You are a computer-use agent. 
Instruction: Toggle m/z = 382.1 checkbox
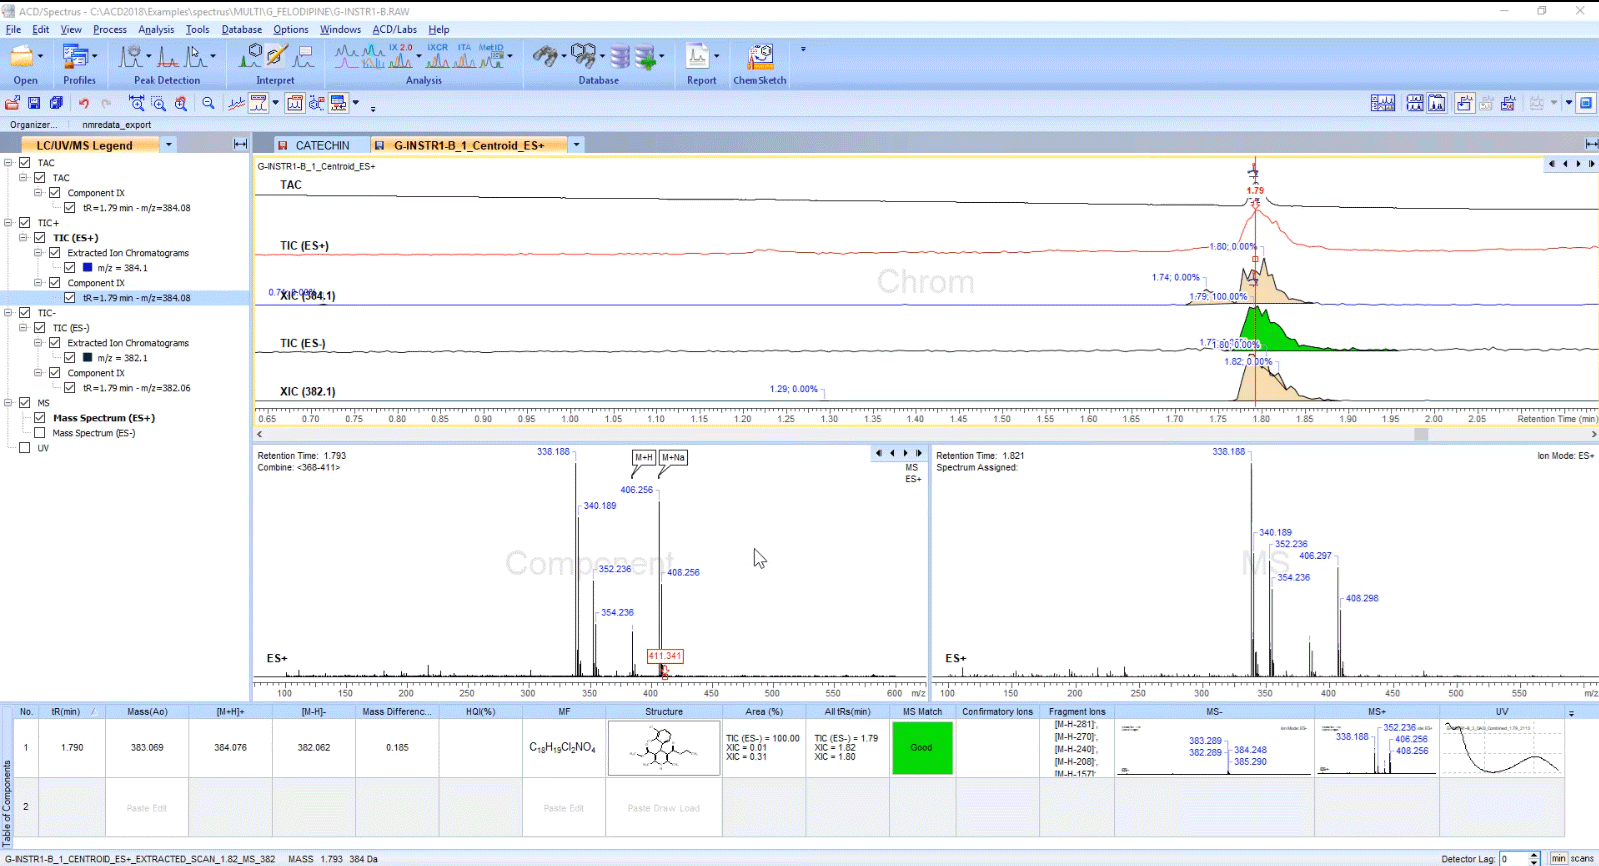coord(70,358)
